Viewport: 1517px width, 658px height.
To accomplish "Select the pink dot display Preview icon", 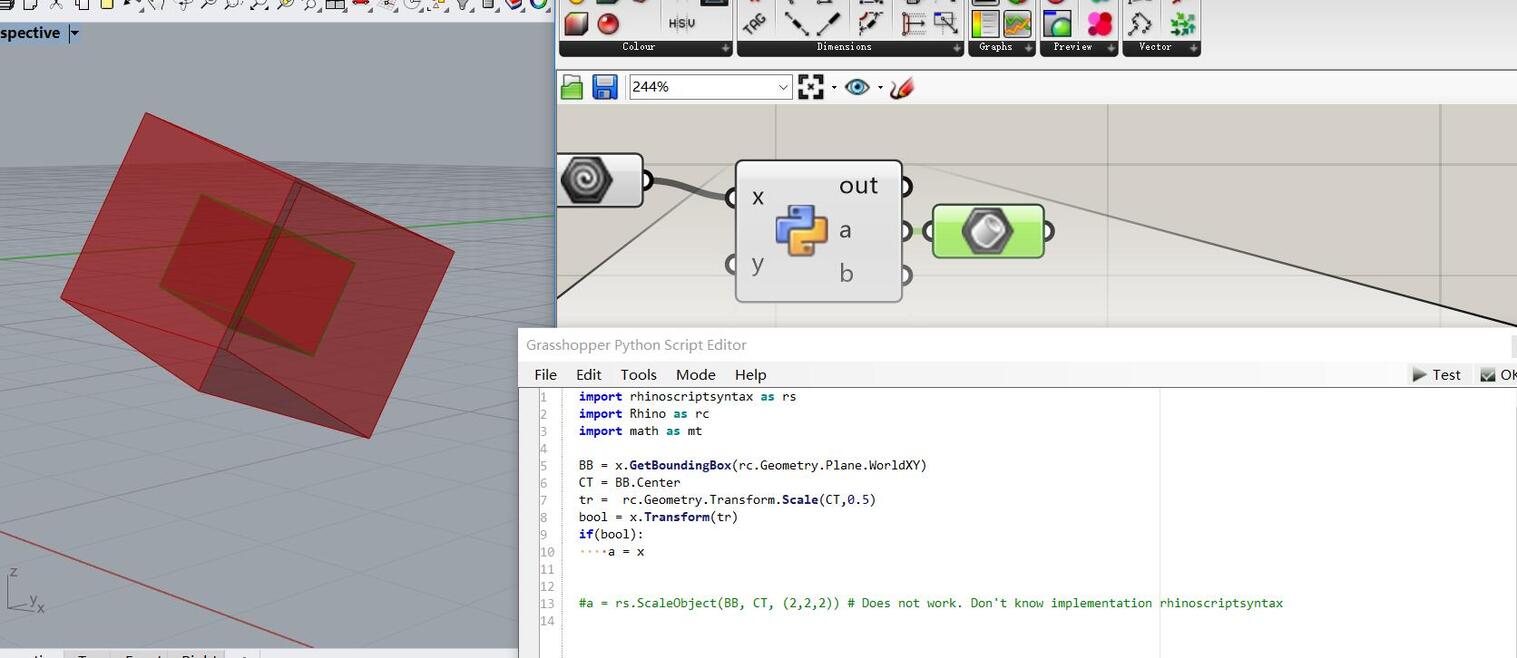I will click(x=1100, y=23).
